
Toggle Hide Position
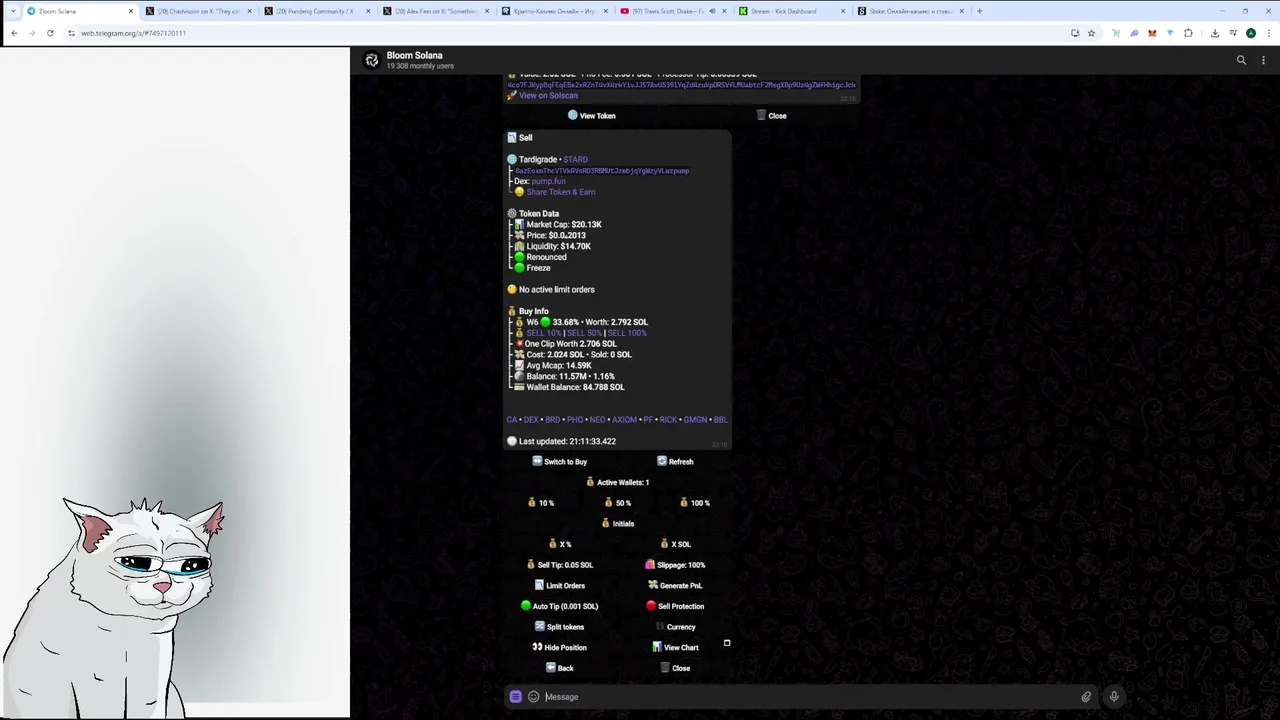point(560,648)
